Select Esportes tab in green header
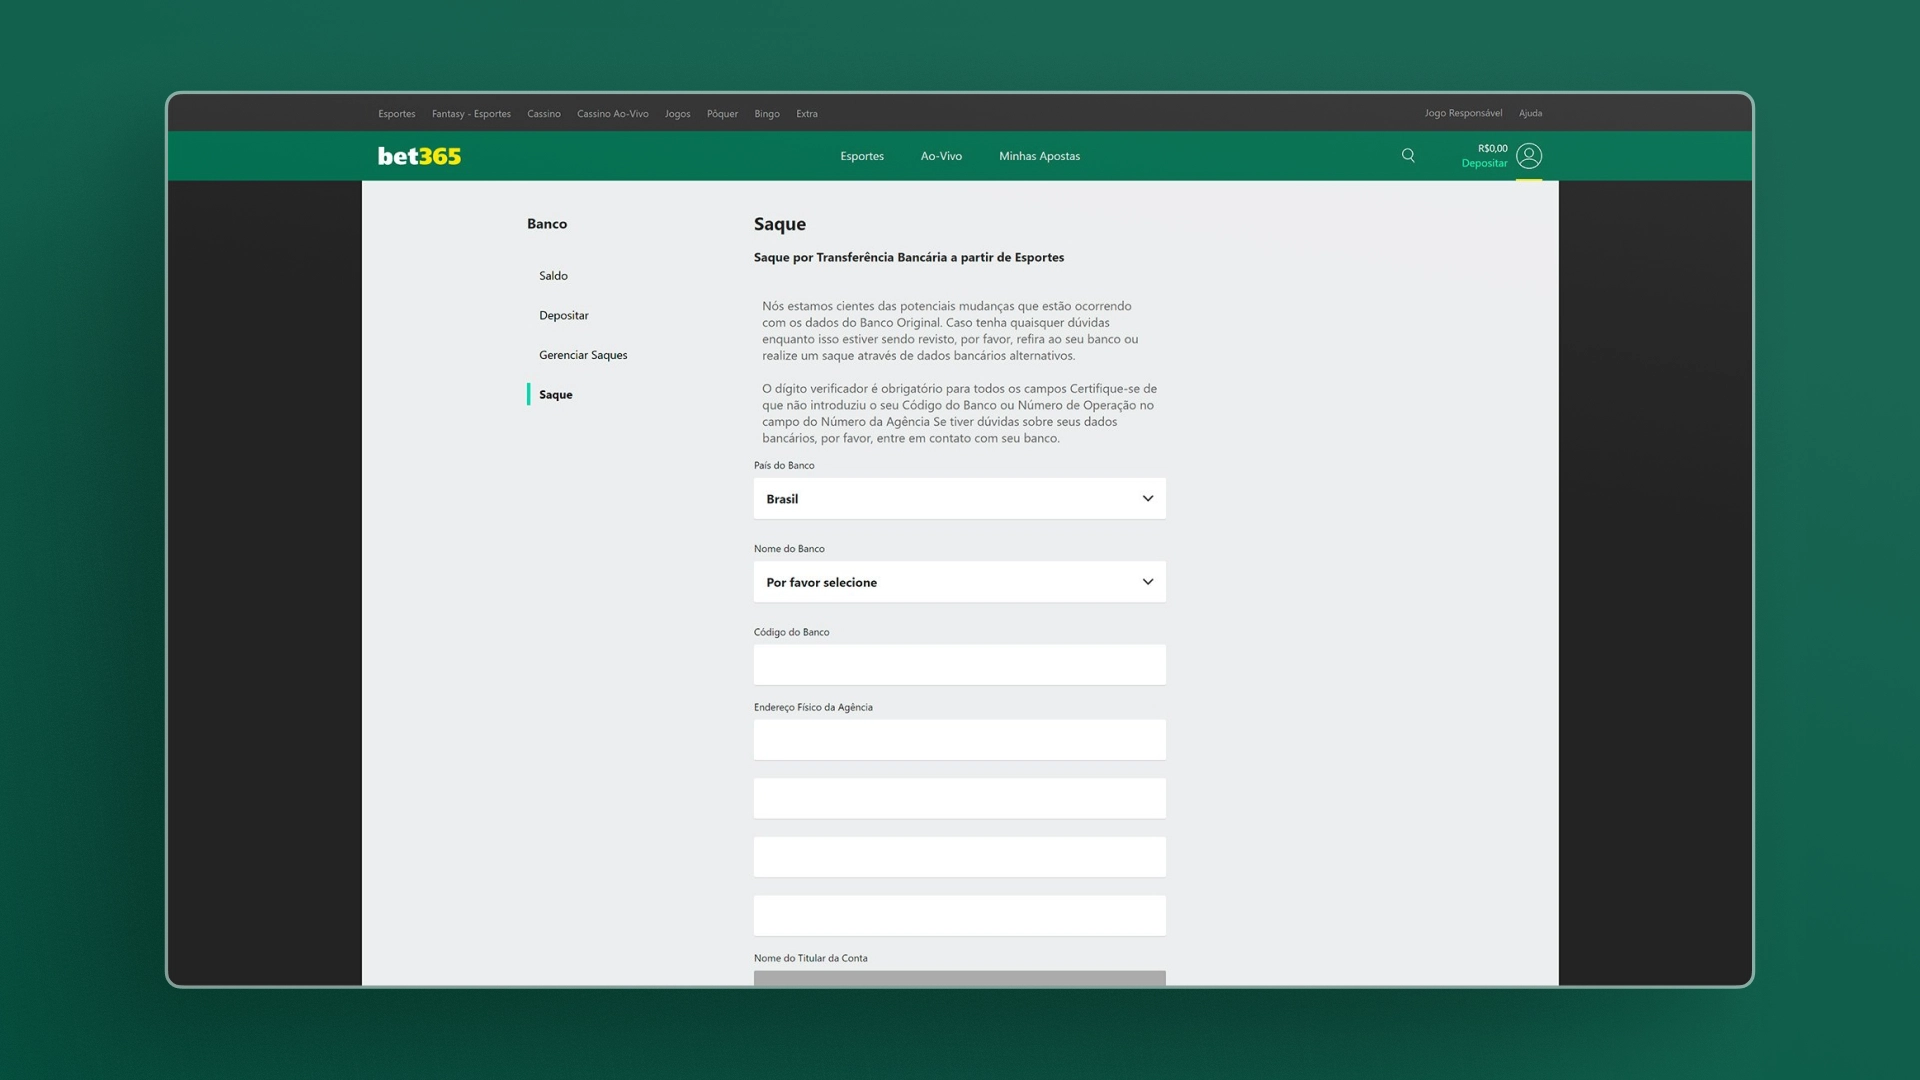This screenshot has height=1080, width=1920. point(862,156)
